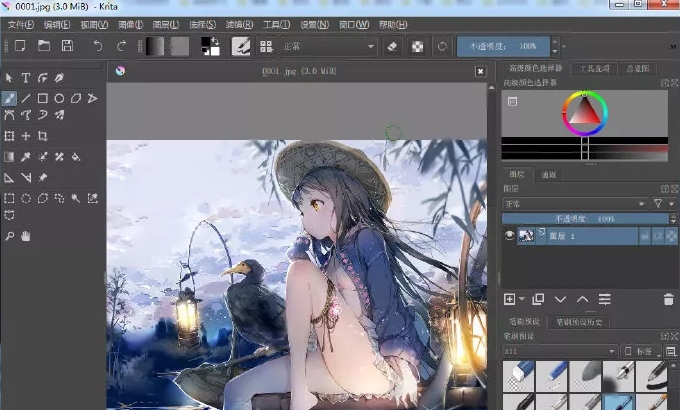Move layer up with chevron button
The width and height of the screenshot is (680, 410).
click(582, 299)
